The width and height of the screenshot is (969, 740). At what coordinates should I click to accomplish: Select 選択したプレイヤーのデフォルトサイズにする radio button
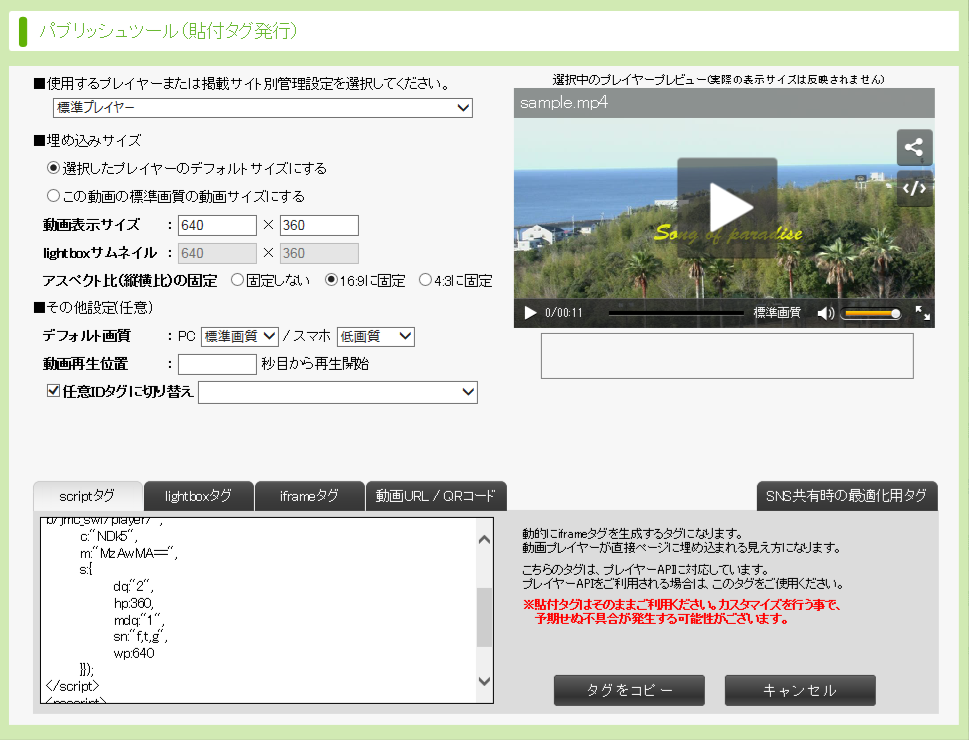(53, 168)
